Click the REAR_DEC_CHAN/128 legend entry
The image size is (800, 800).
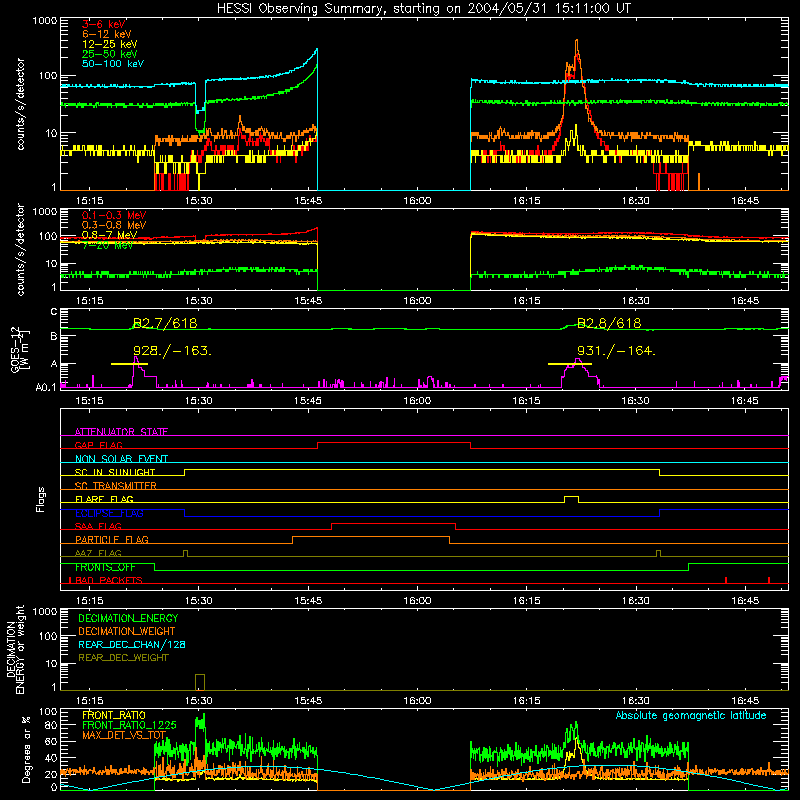coord(132,644)
